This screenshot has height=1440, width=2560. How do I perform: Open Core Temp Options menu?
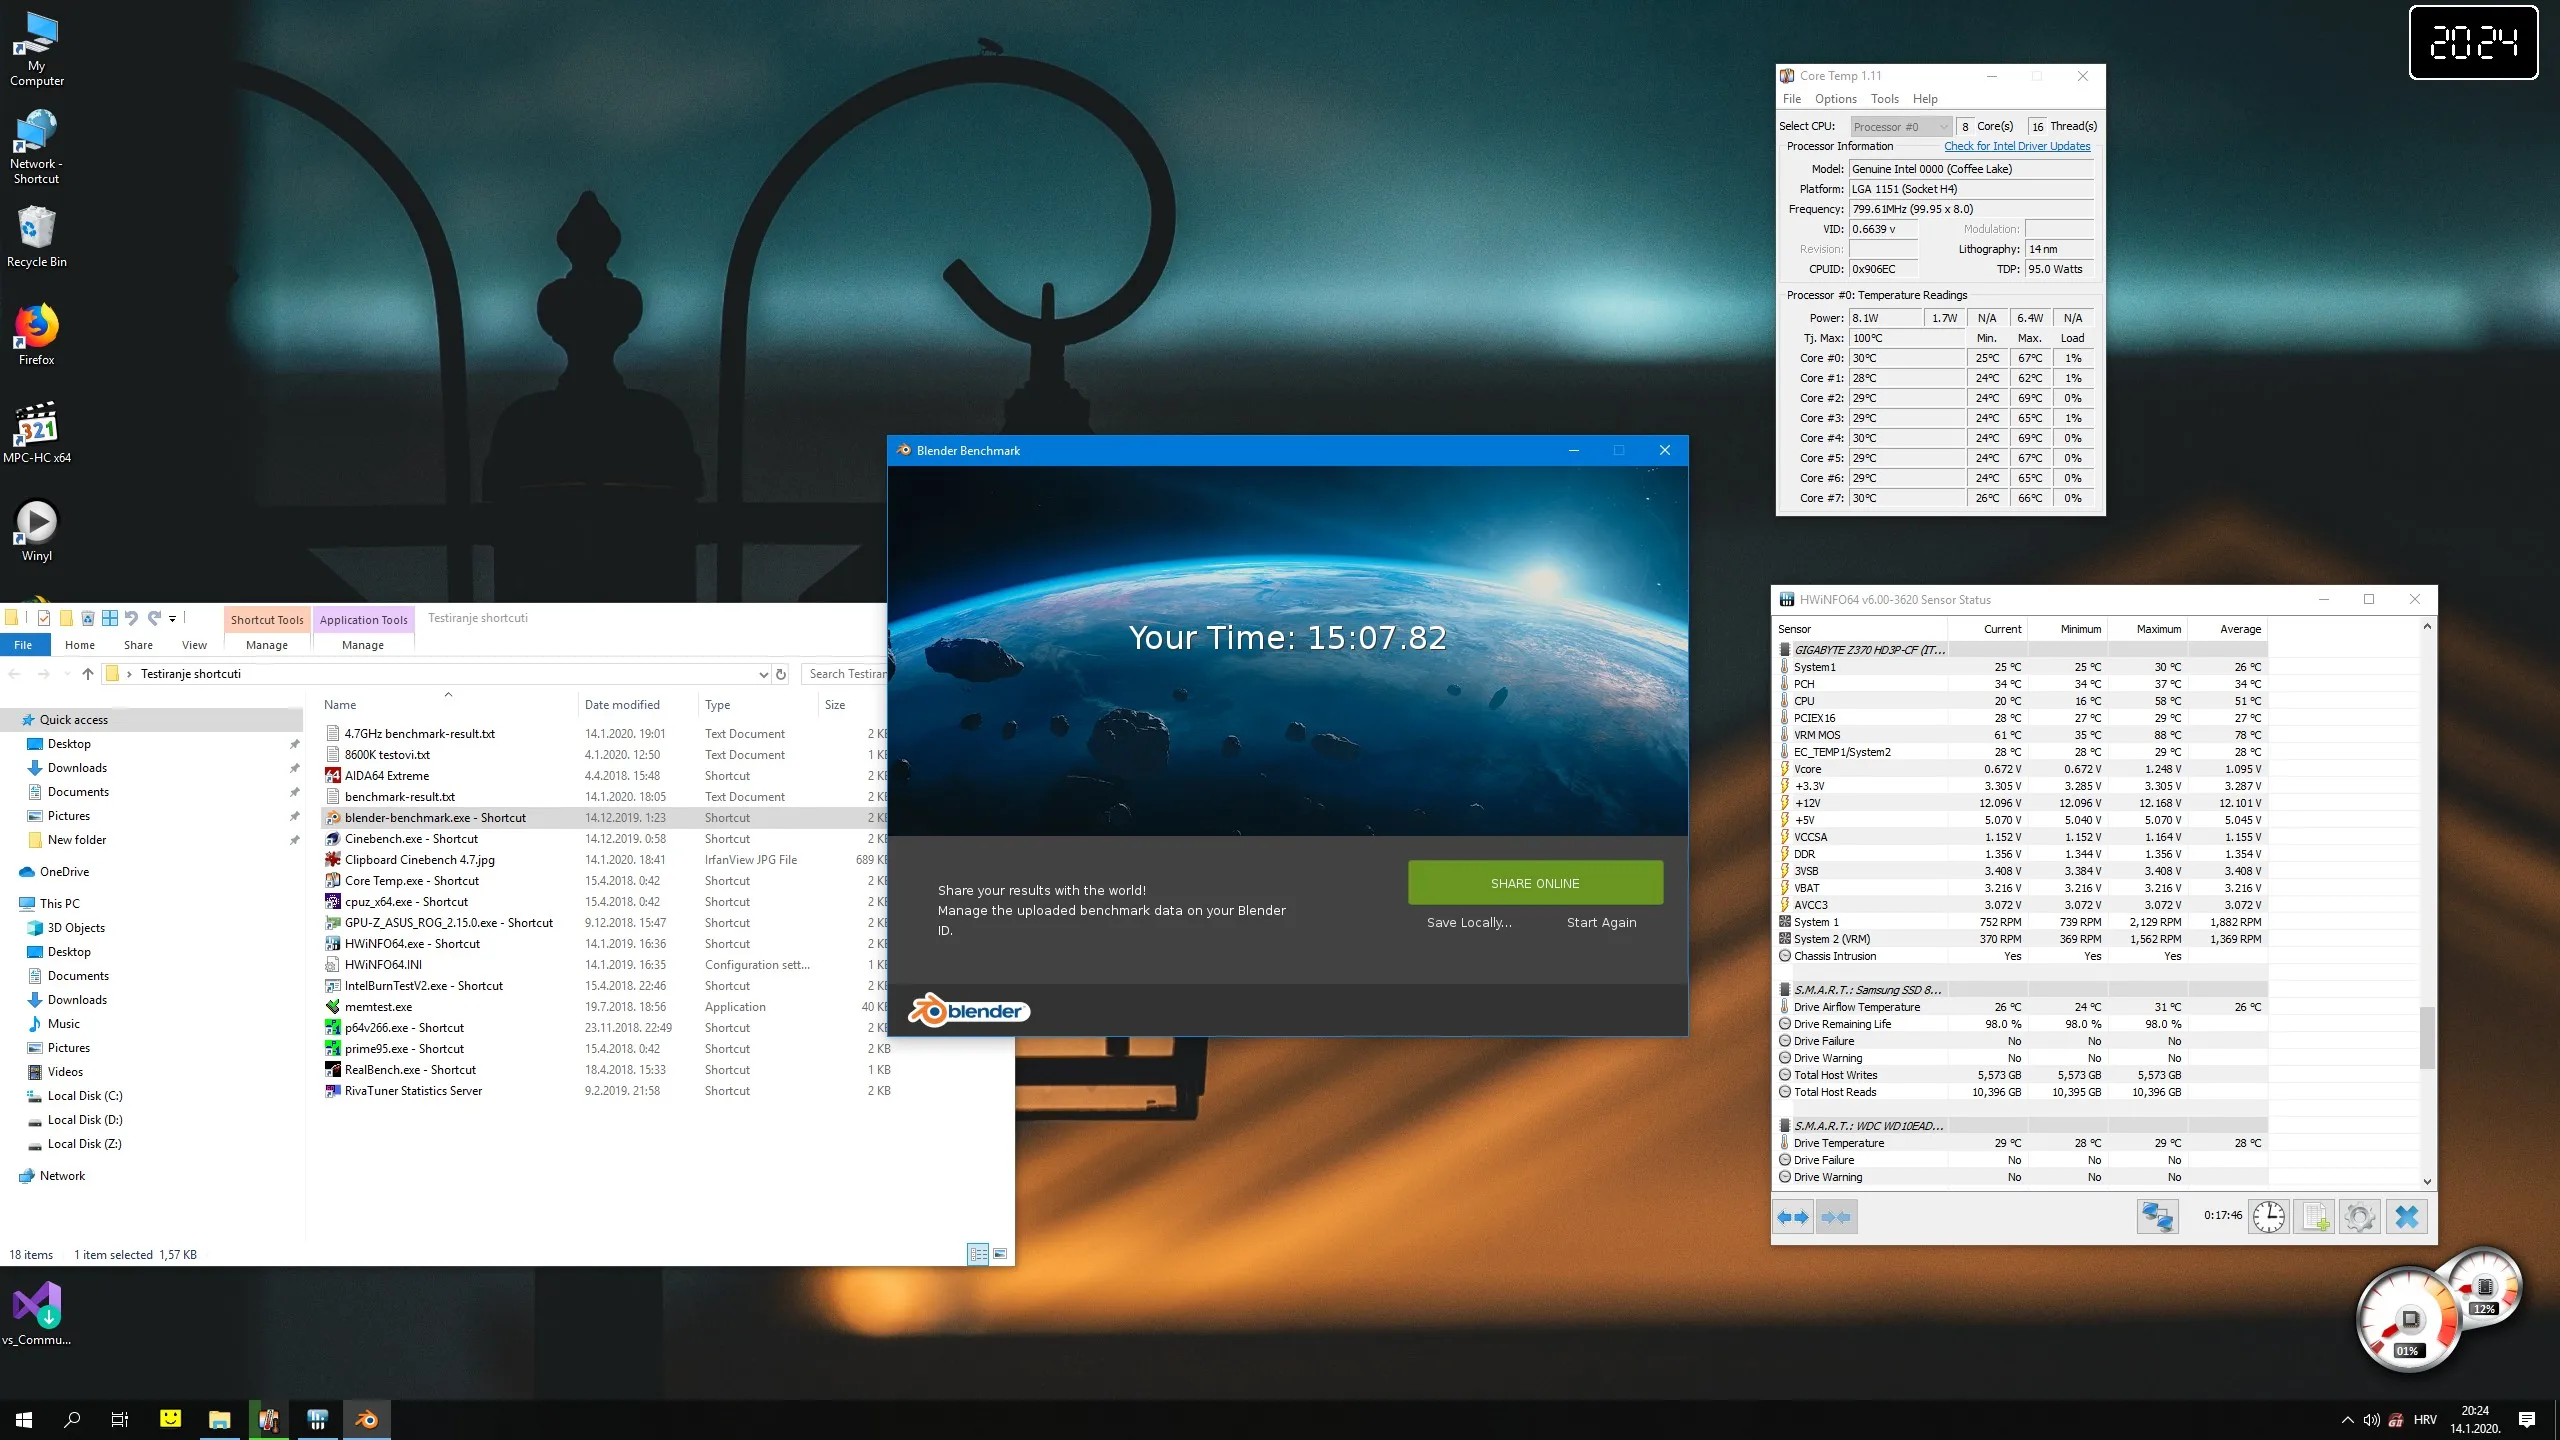(x=1835, y=99)
